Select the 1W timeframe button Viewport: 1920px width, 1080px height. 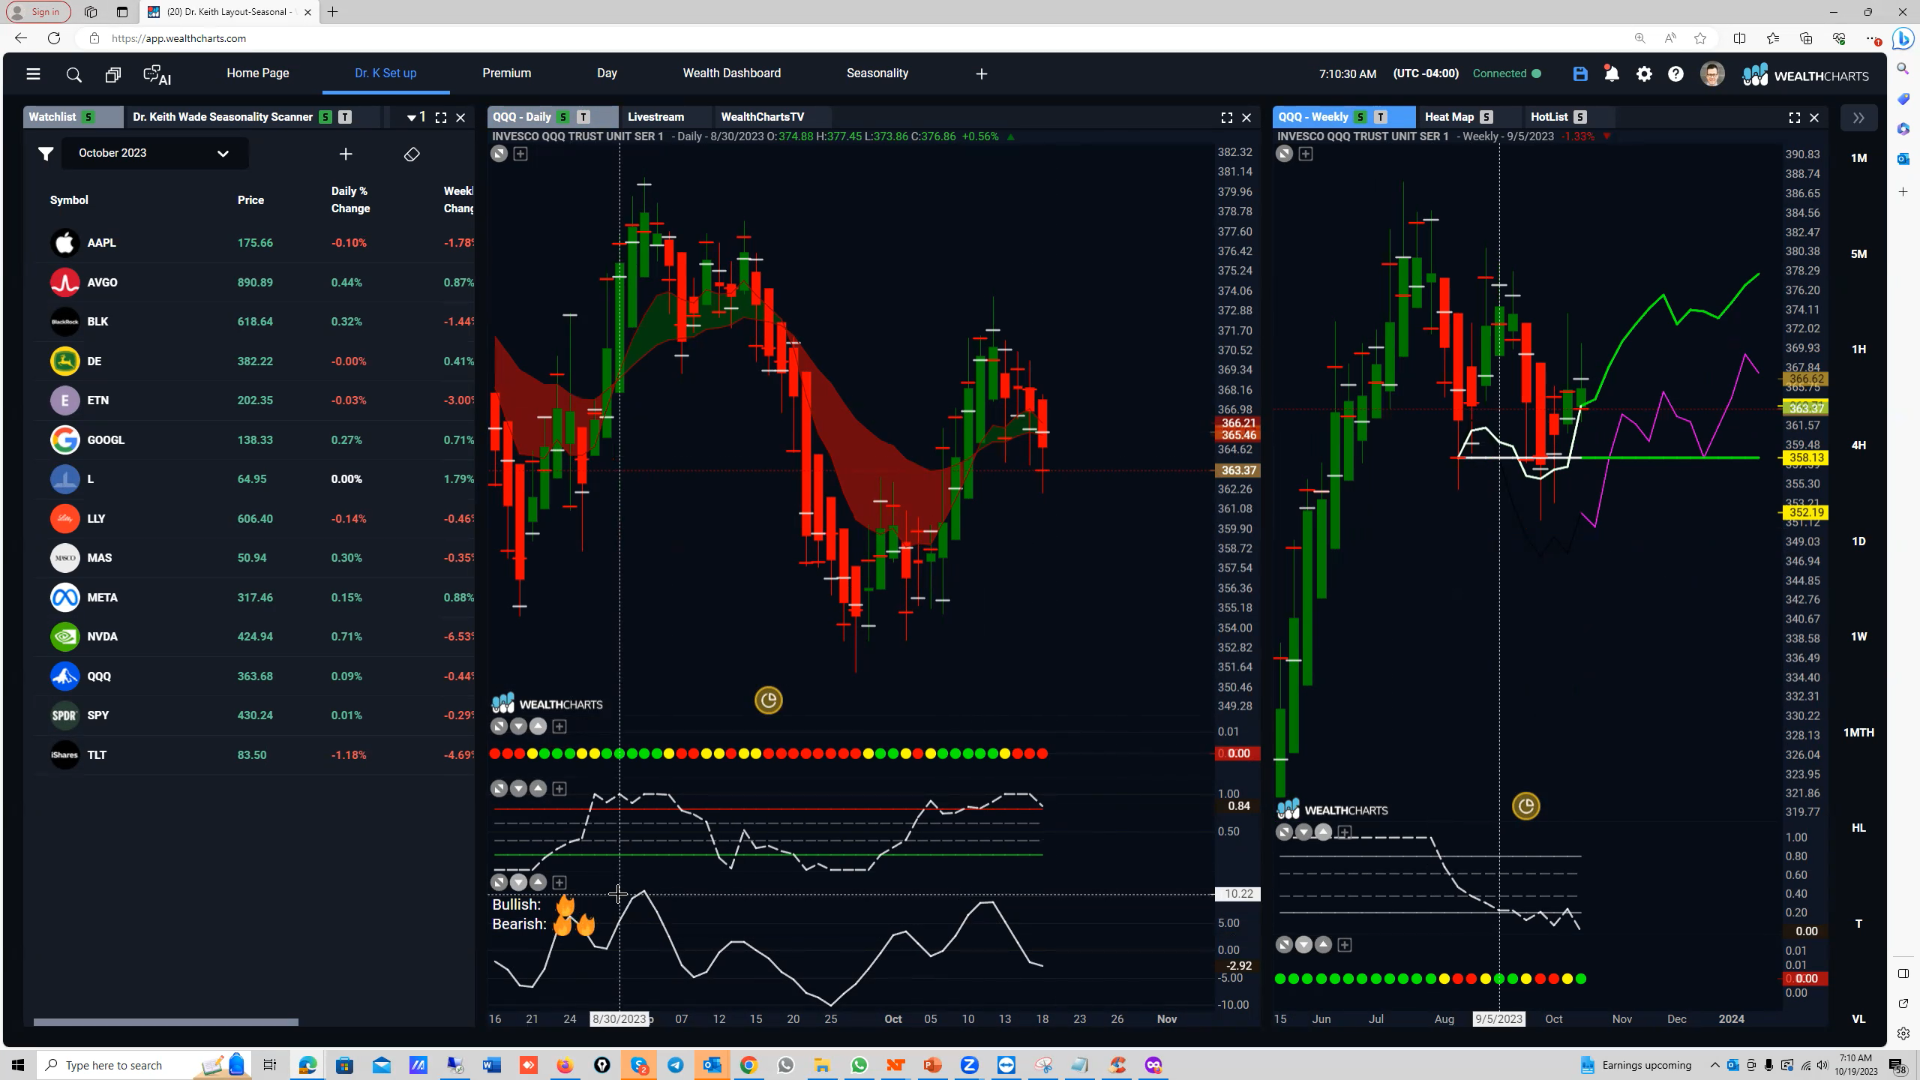point(1859,637)
